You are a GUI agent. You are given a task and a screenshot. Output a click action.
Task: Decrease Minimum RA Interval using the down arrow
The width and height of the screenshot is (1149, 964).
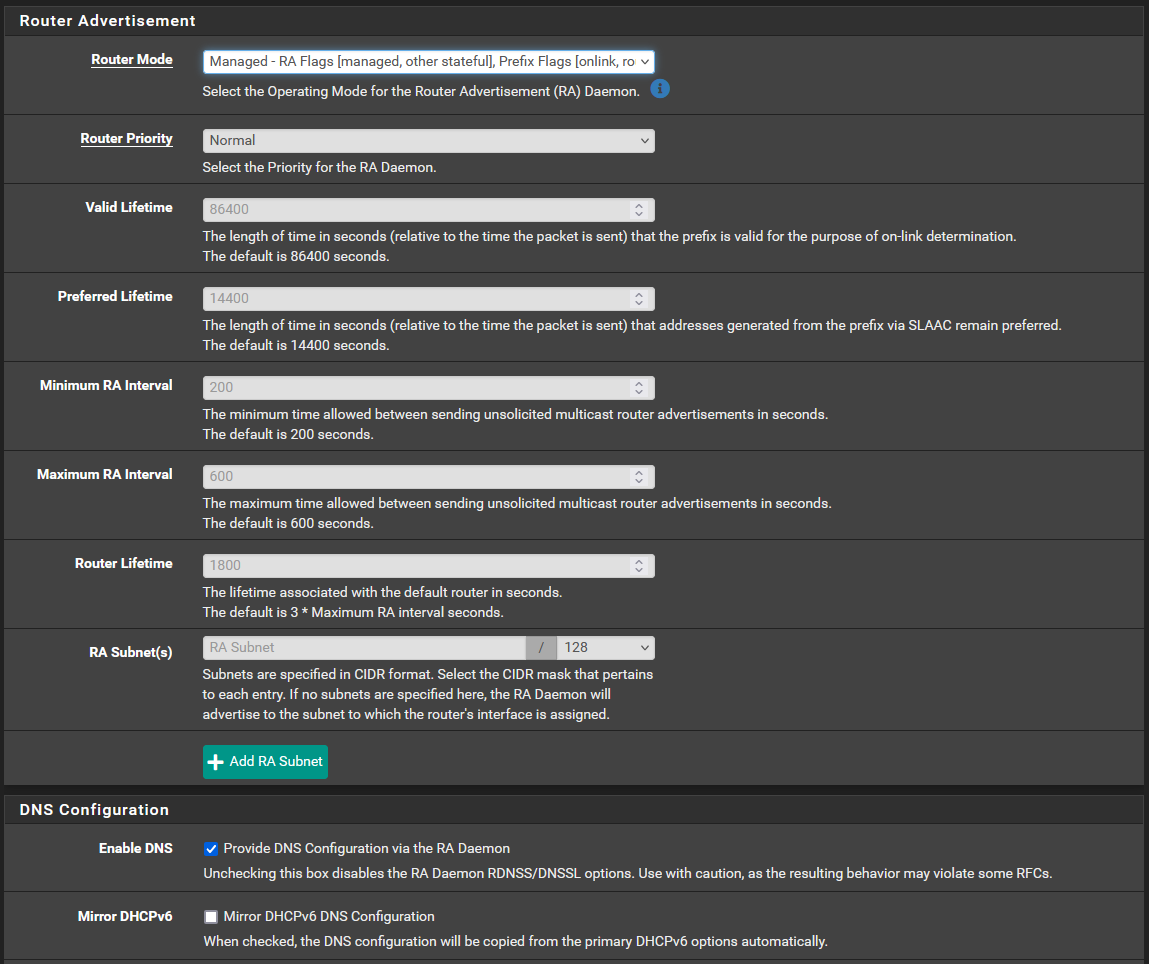tap(639, 392)
